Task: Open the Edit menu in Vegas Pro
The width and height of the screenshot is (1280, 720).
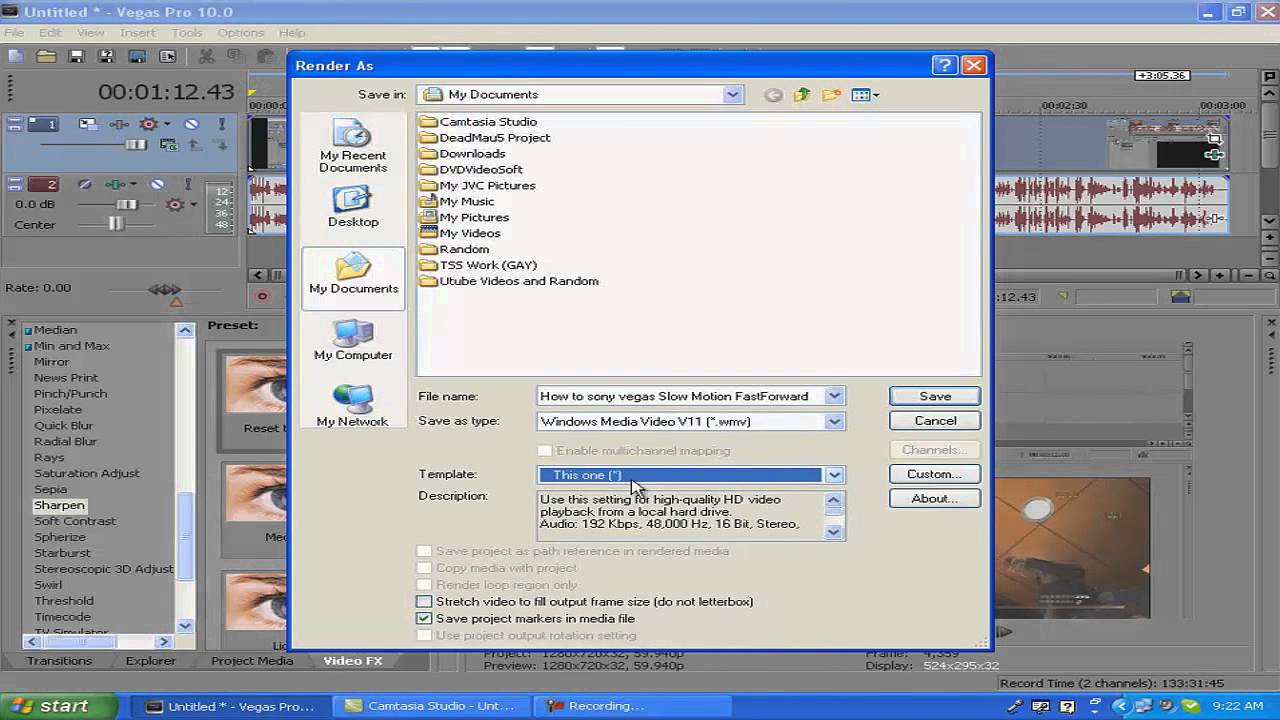Action: 50,33
